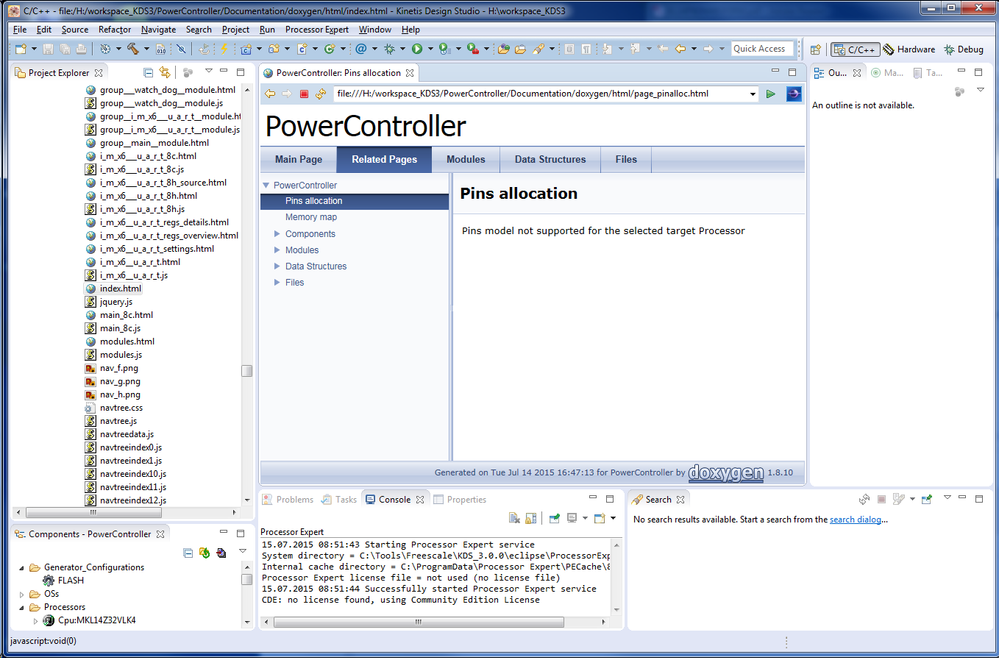Expand the OSs folder in Components

[22, 594]
